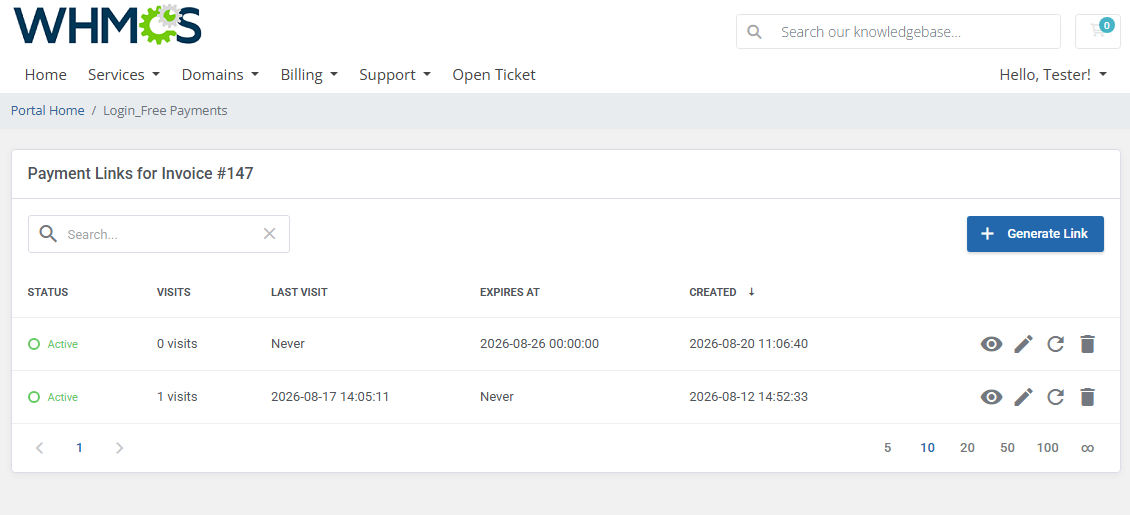Show 50 rows per page
1130x515 pixels.
click(x=1007, y=448)
